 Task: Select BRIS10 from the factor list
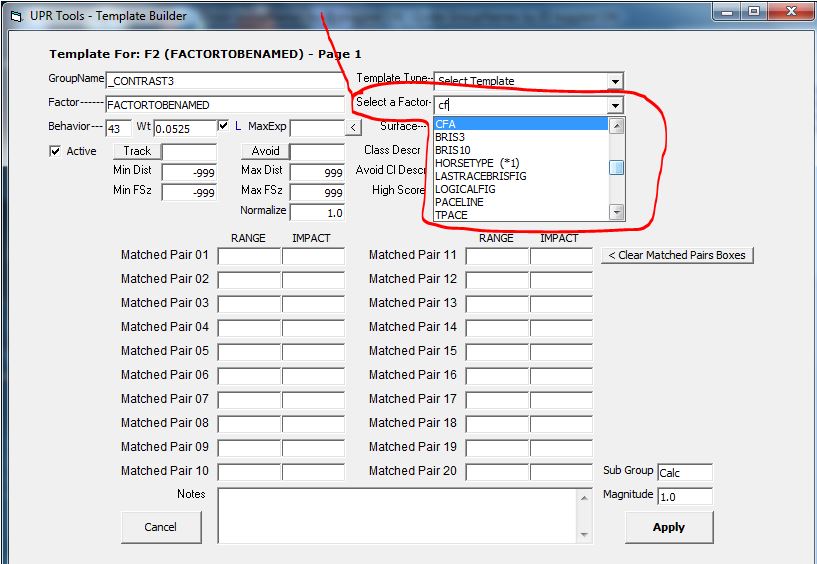(x=521, y=150)
